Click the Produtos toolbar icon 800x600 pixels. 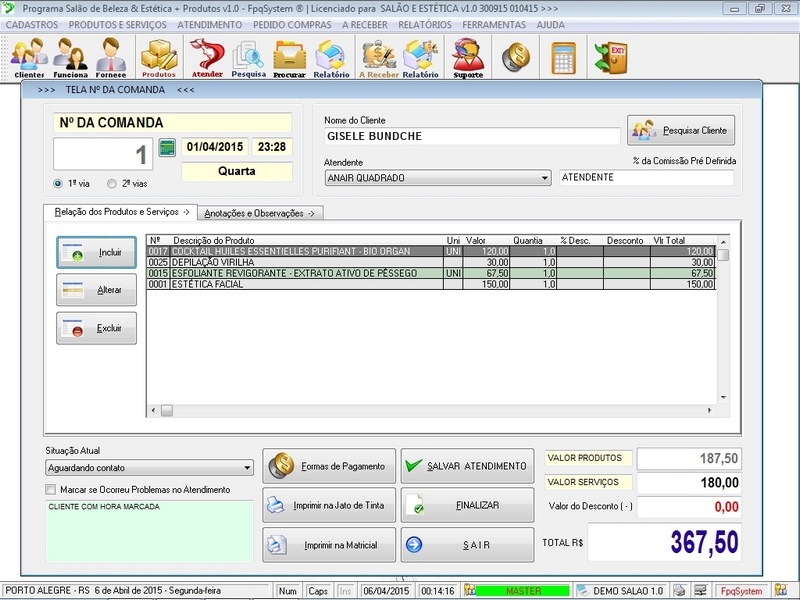click(158, 57)
